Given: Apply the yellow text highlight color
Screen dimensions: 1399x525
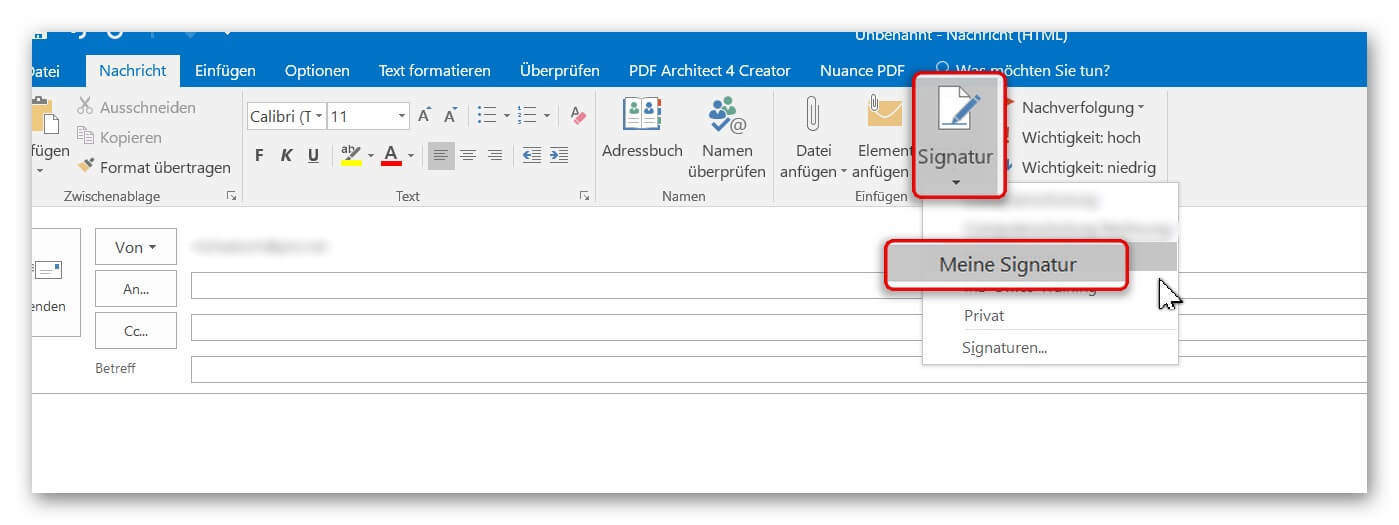Looking at the screenshot, I should coord(350,155).
